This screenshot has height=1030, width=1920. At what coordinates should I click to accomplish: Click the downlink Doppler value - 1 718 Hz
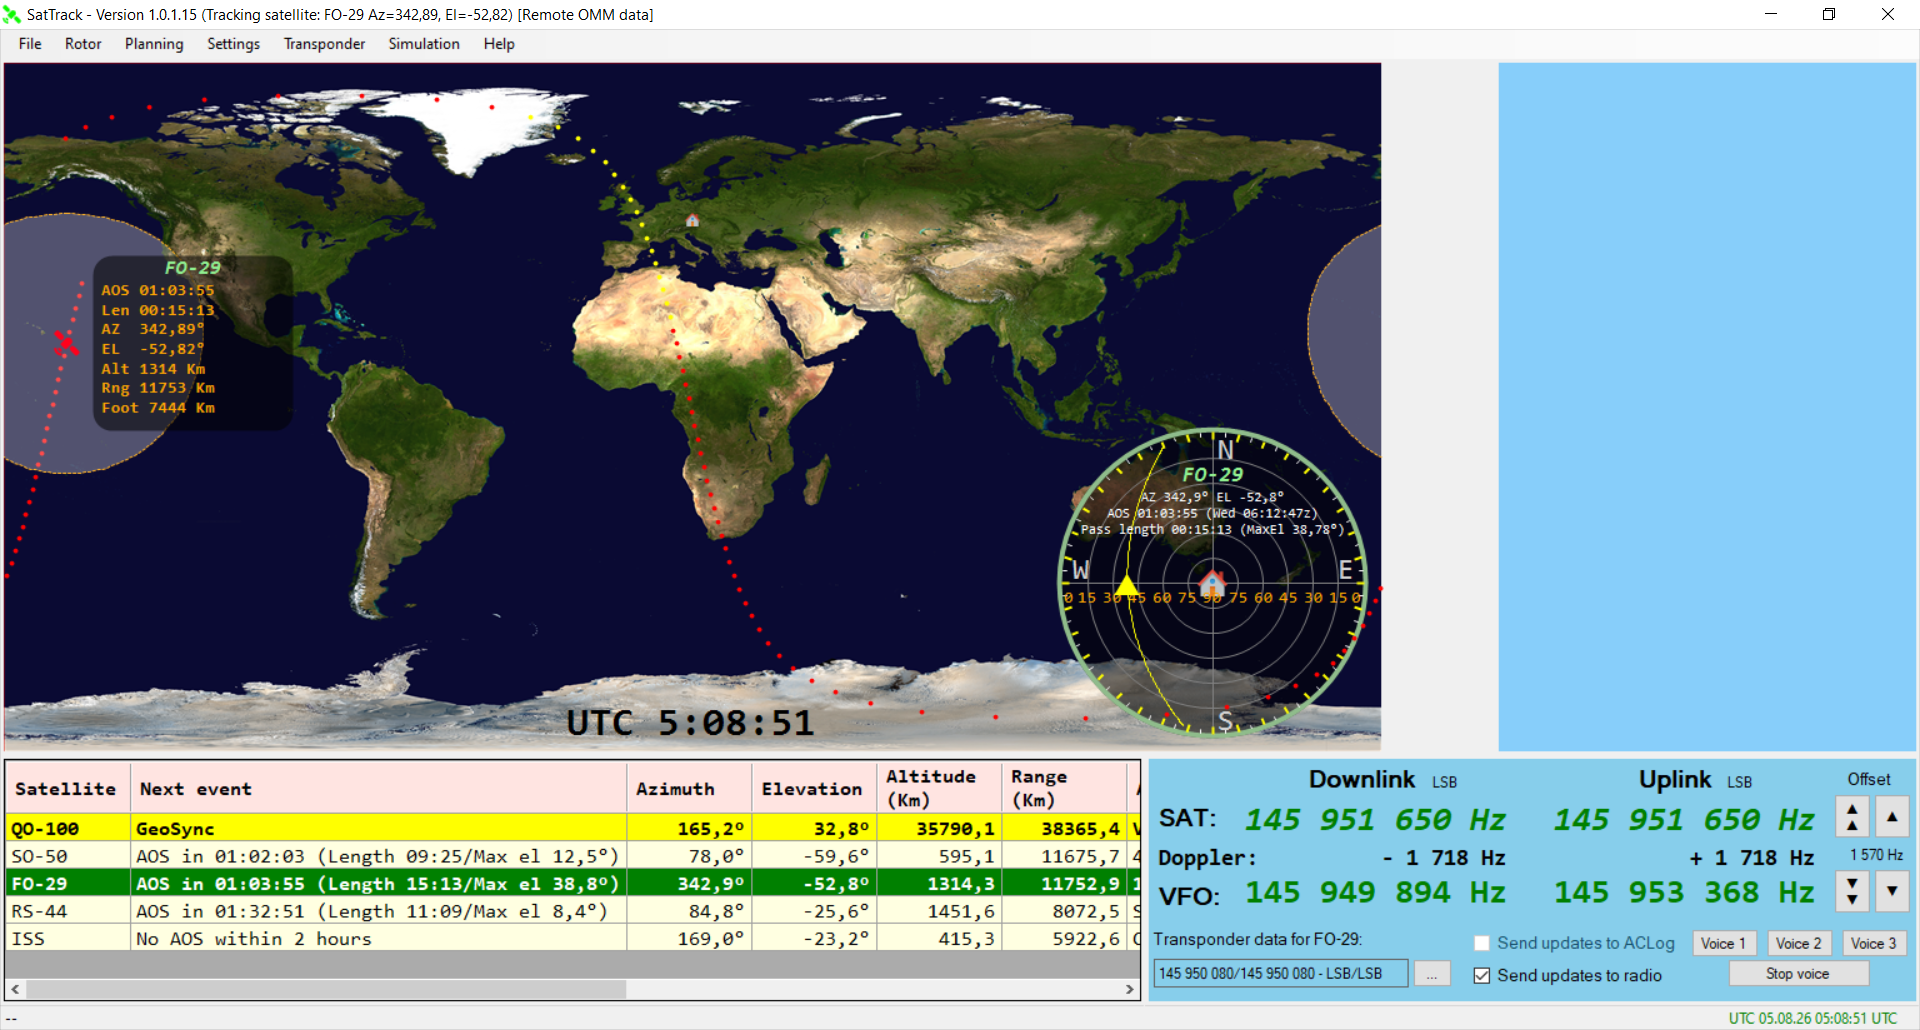[1444, 858]
